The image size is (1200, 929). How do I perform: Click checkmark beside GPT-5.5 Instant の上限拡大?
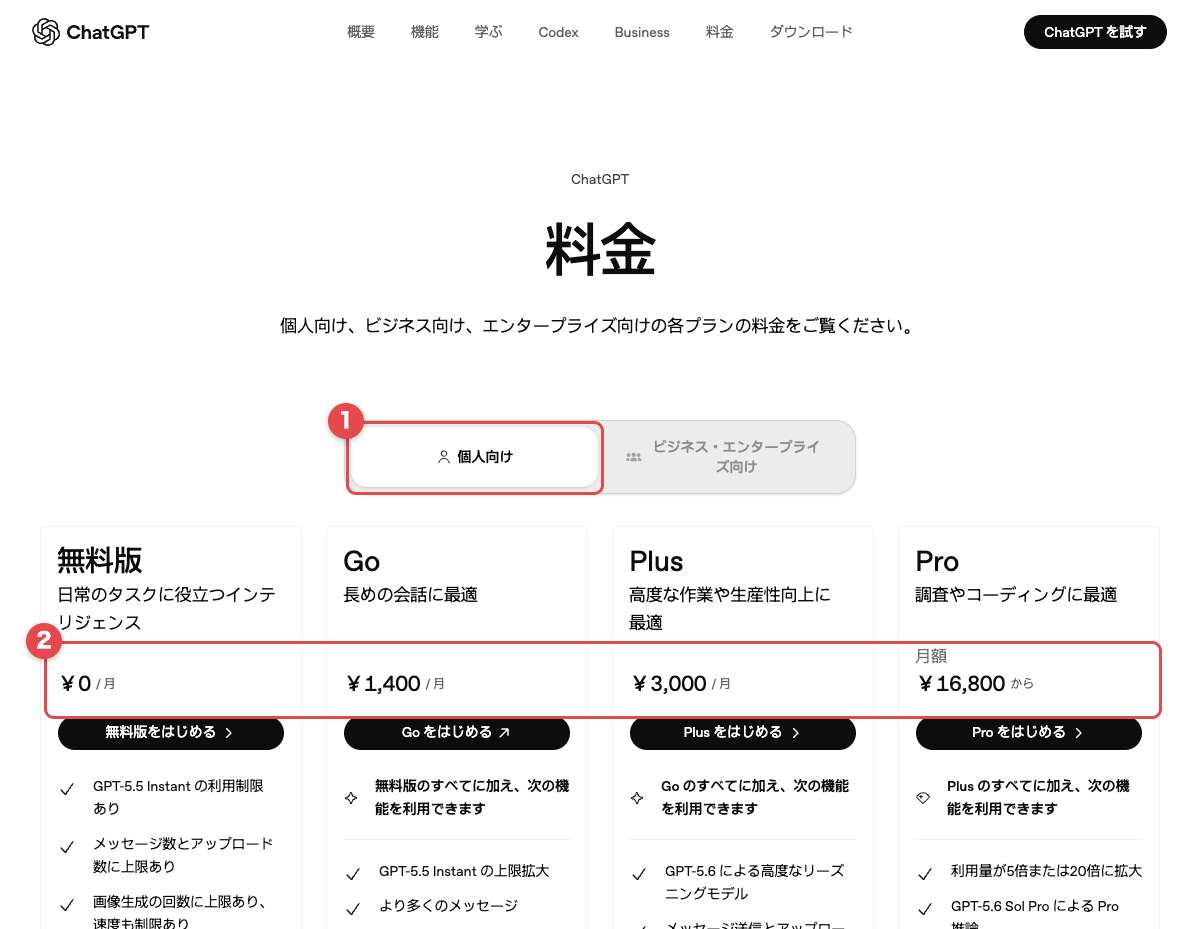click(x=353, y=875)
